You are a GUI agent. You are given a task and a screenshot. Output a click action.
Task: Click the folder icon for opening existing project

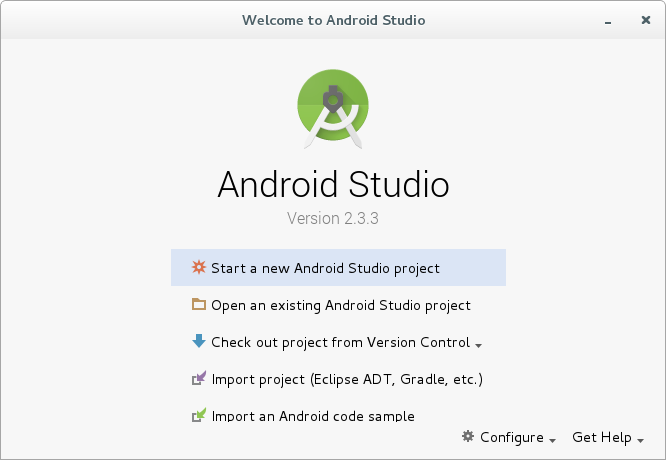point(198,304)
